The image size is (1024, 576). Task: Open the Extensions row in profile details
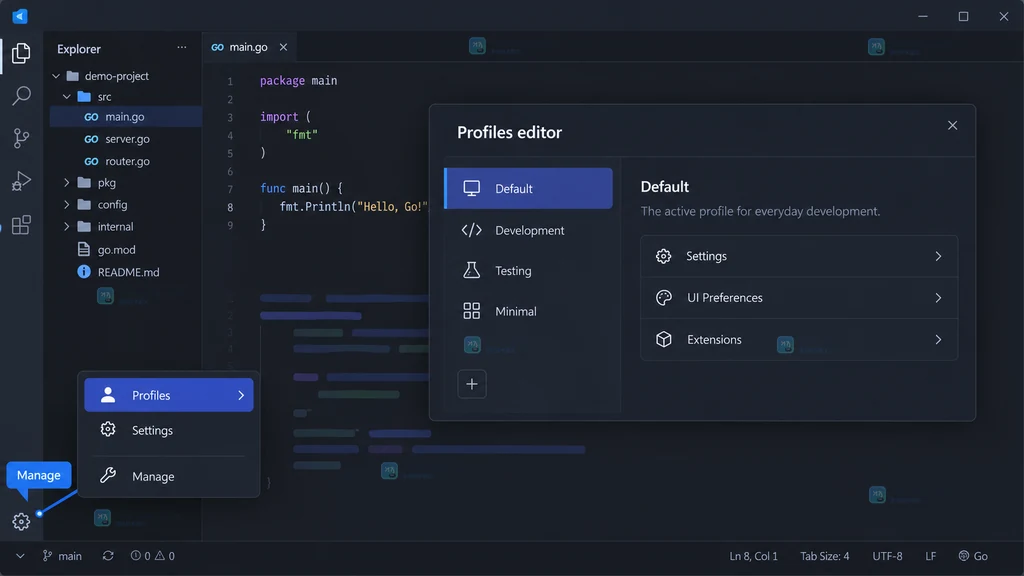coord(799,340)
